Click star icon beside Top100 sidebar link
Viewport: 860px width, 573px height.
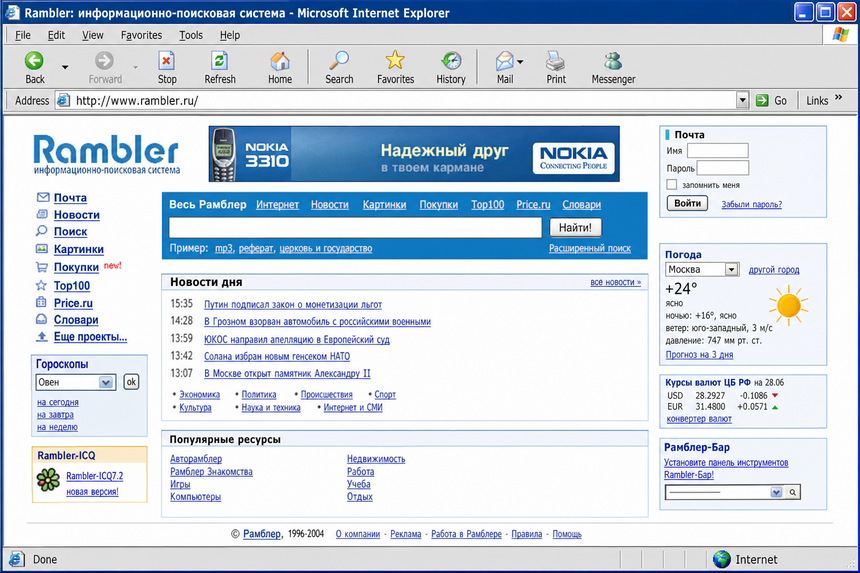point(41,285)
